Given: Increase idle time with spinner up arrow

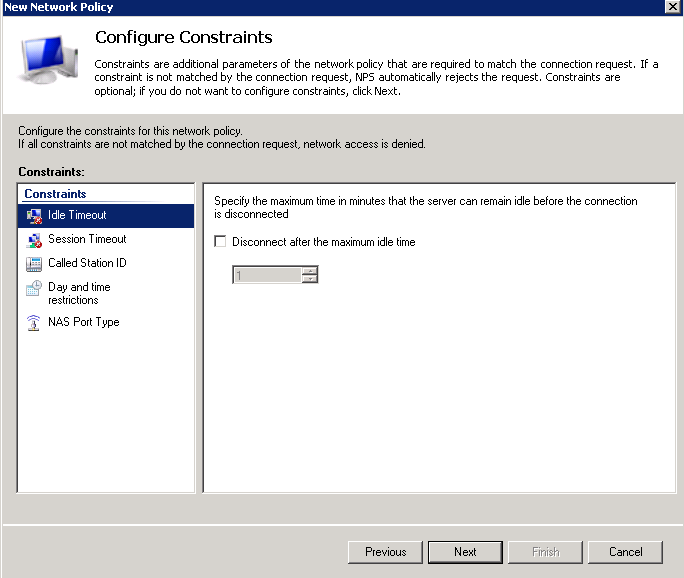Looking at the screenshot, I should coord(310,271).
